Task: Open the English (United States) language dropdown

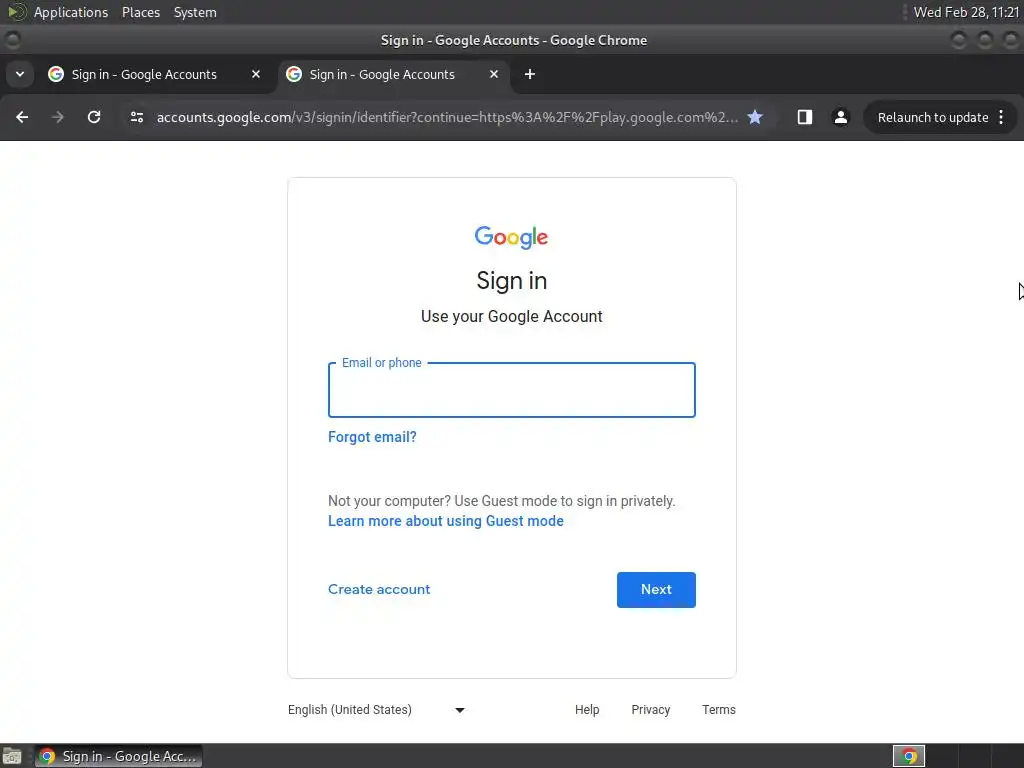Action: pos(377,710)
